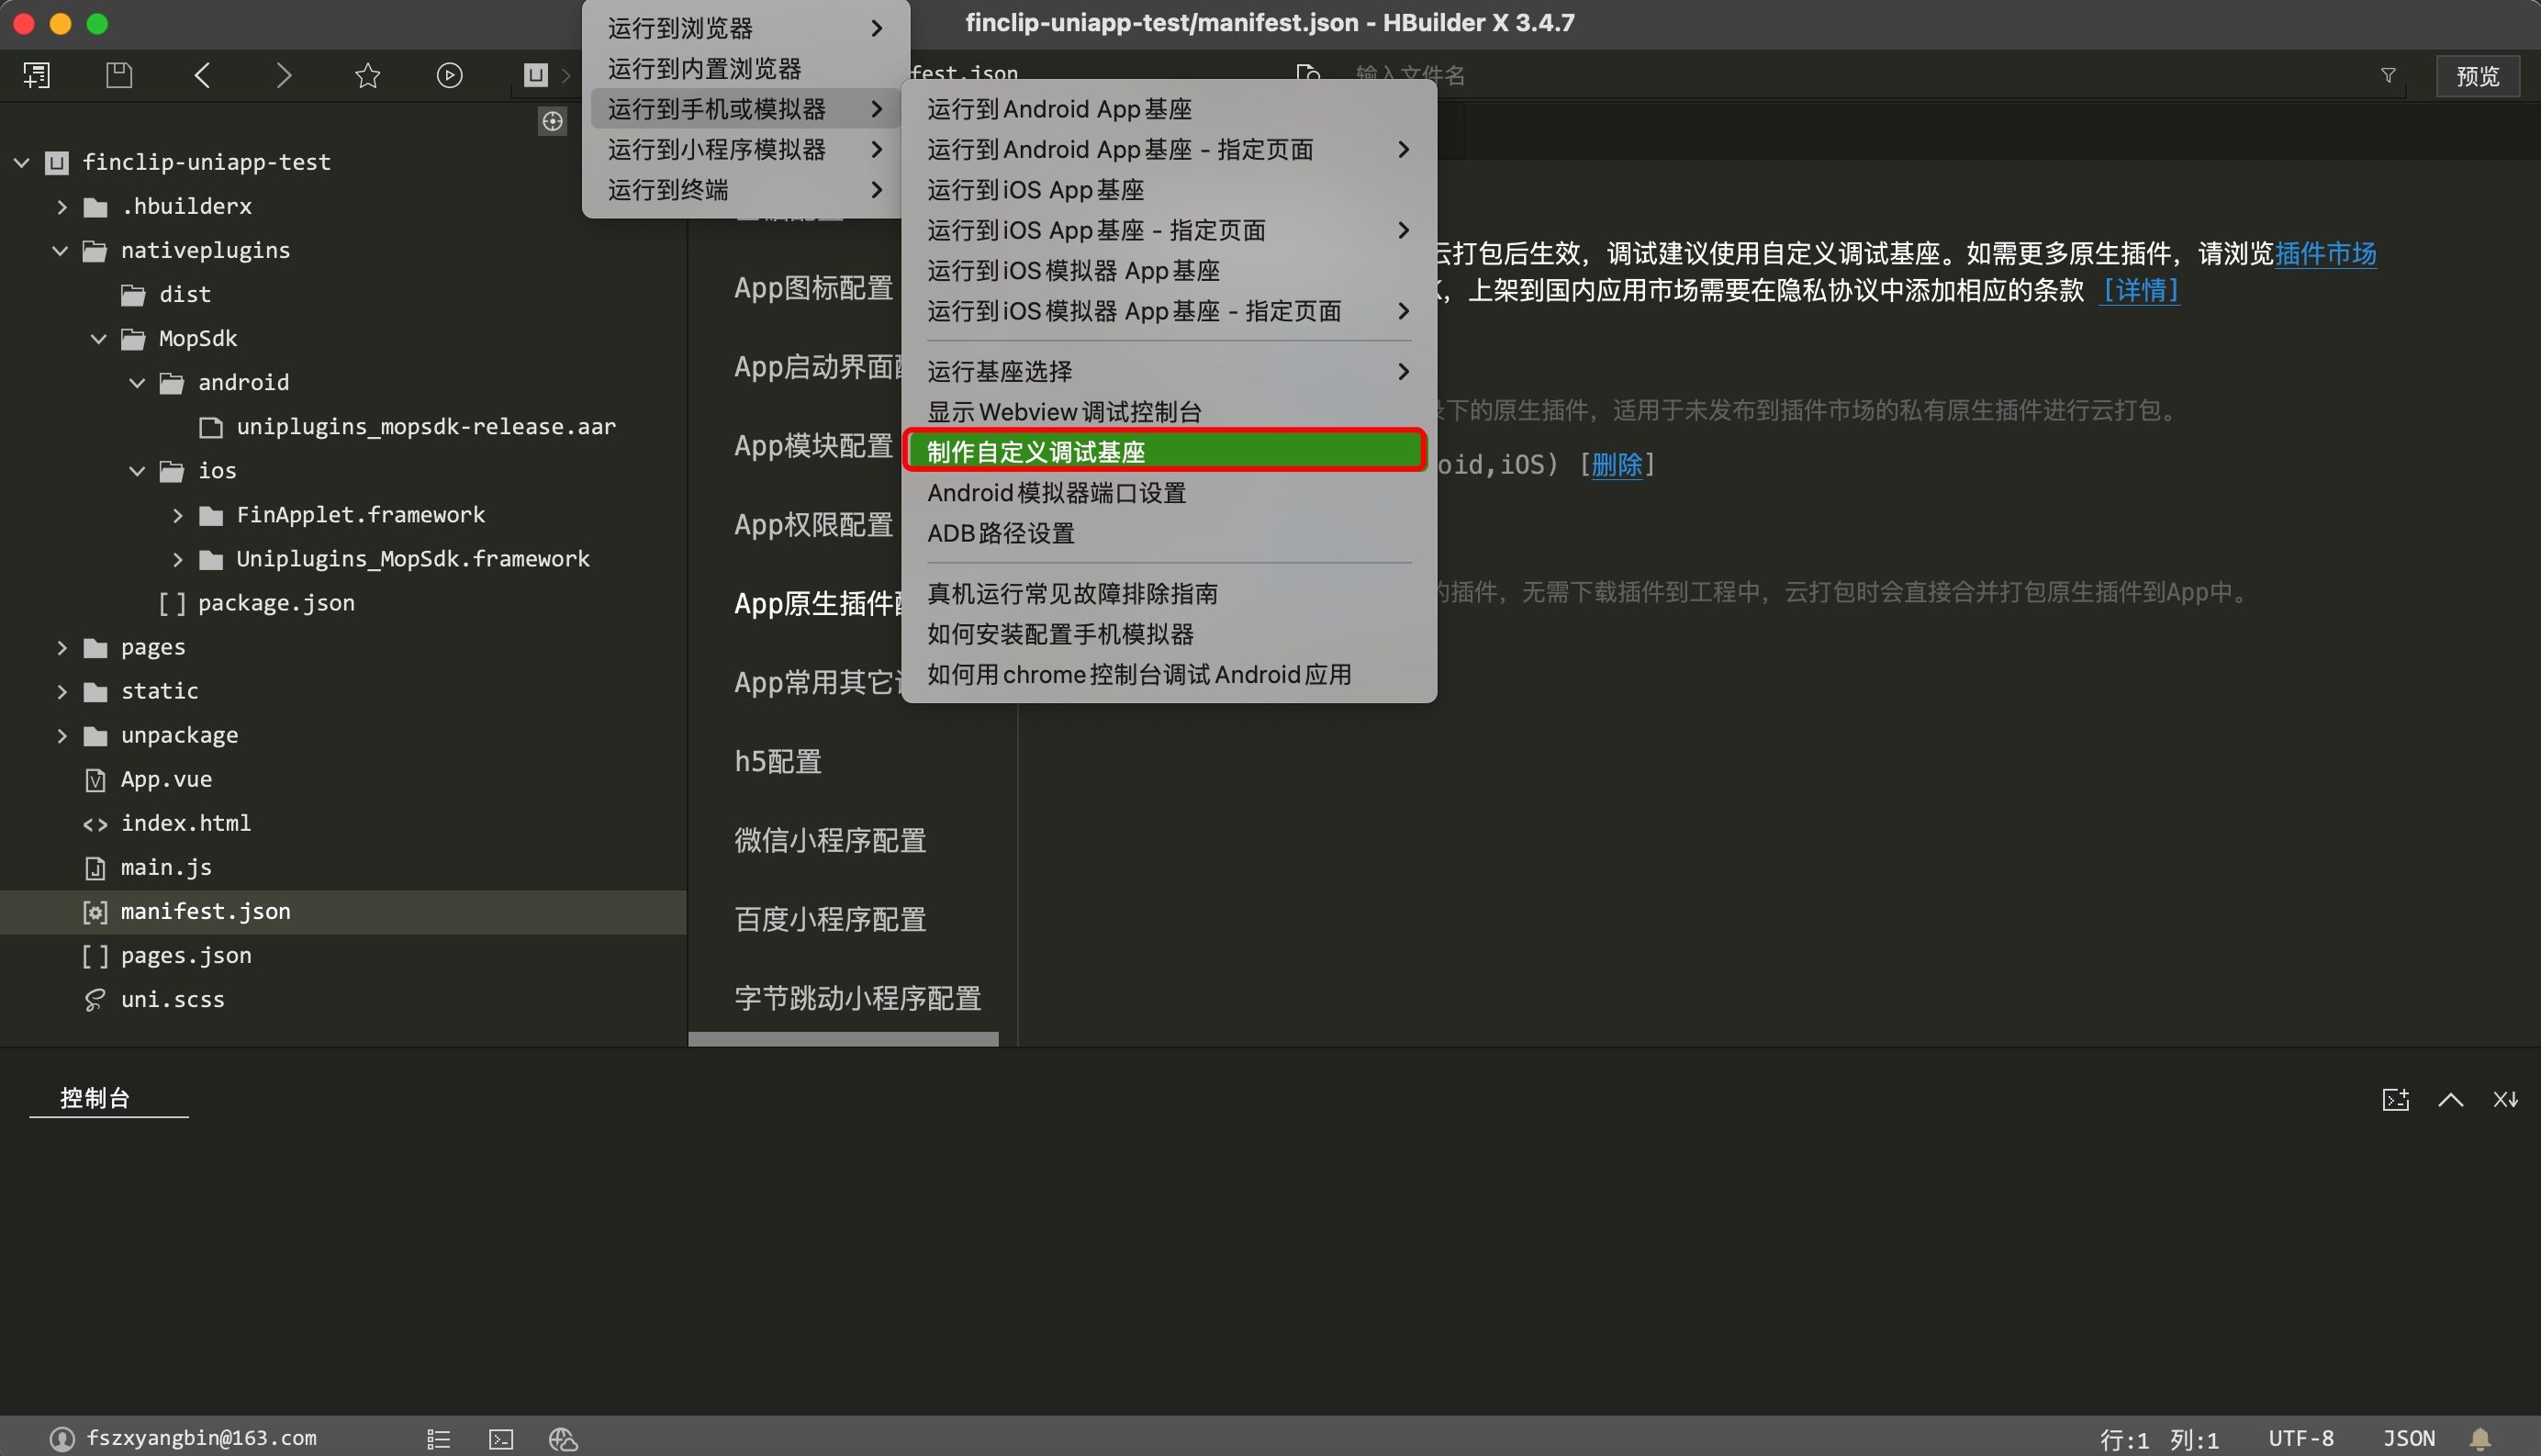The image size is (2541, 1456).
Task: Click the locate file target icon
Action: [552, 121]
